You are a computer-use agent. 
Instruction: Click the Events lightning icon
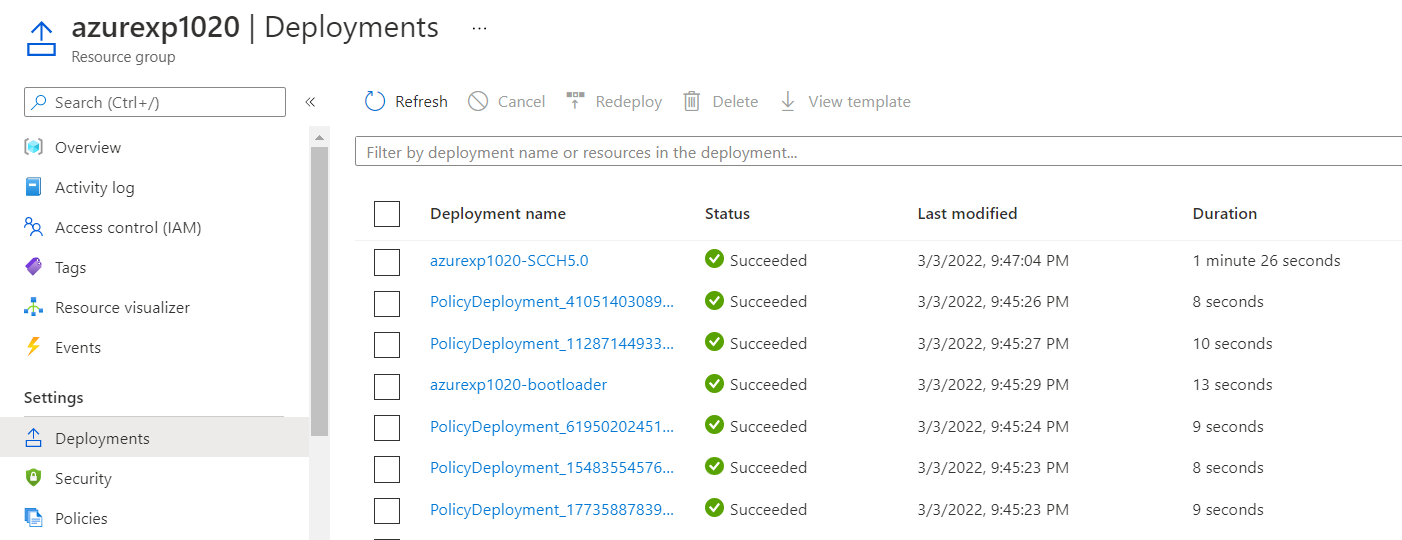coord(34,347)
